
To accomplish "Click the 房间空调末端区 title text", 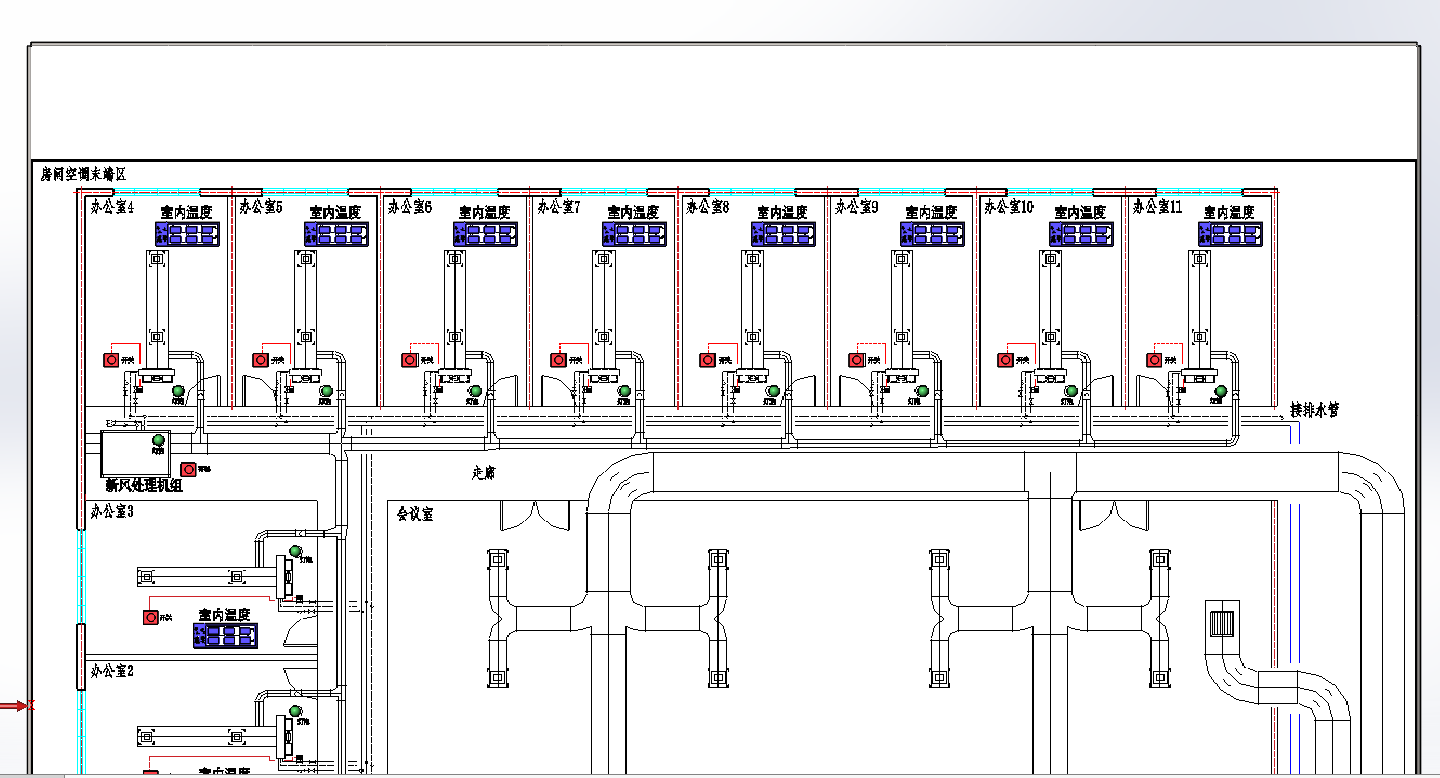I will [x=84, y=174].
